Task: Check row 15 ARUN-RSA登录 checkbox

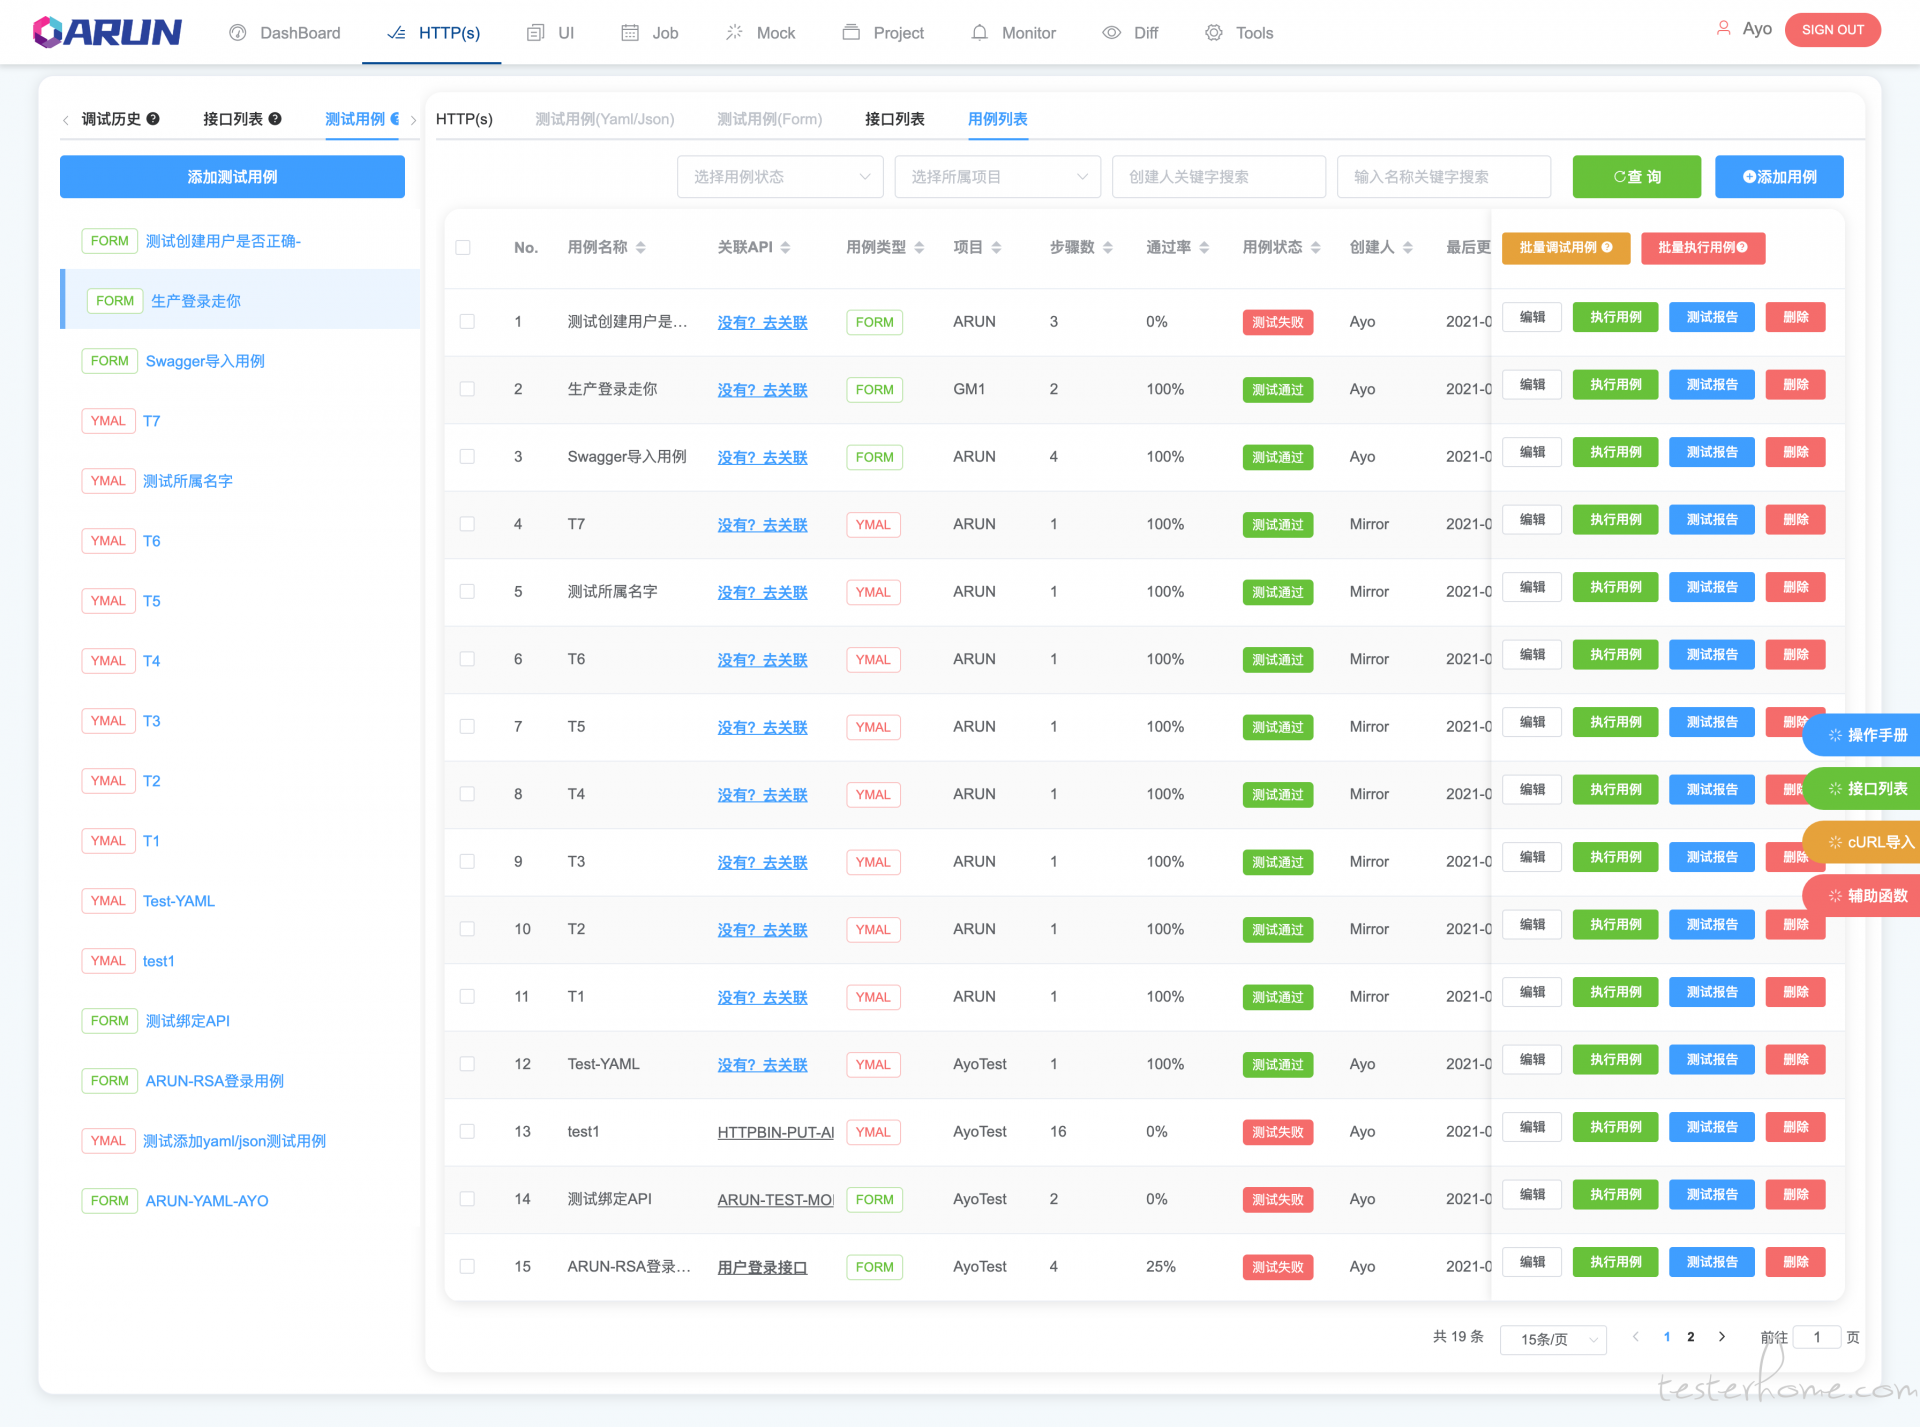Action: 467,1267
